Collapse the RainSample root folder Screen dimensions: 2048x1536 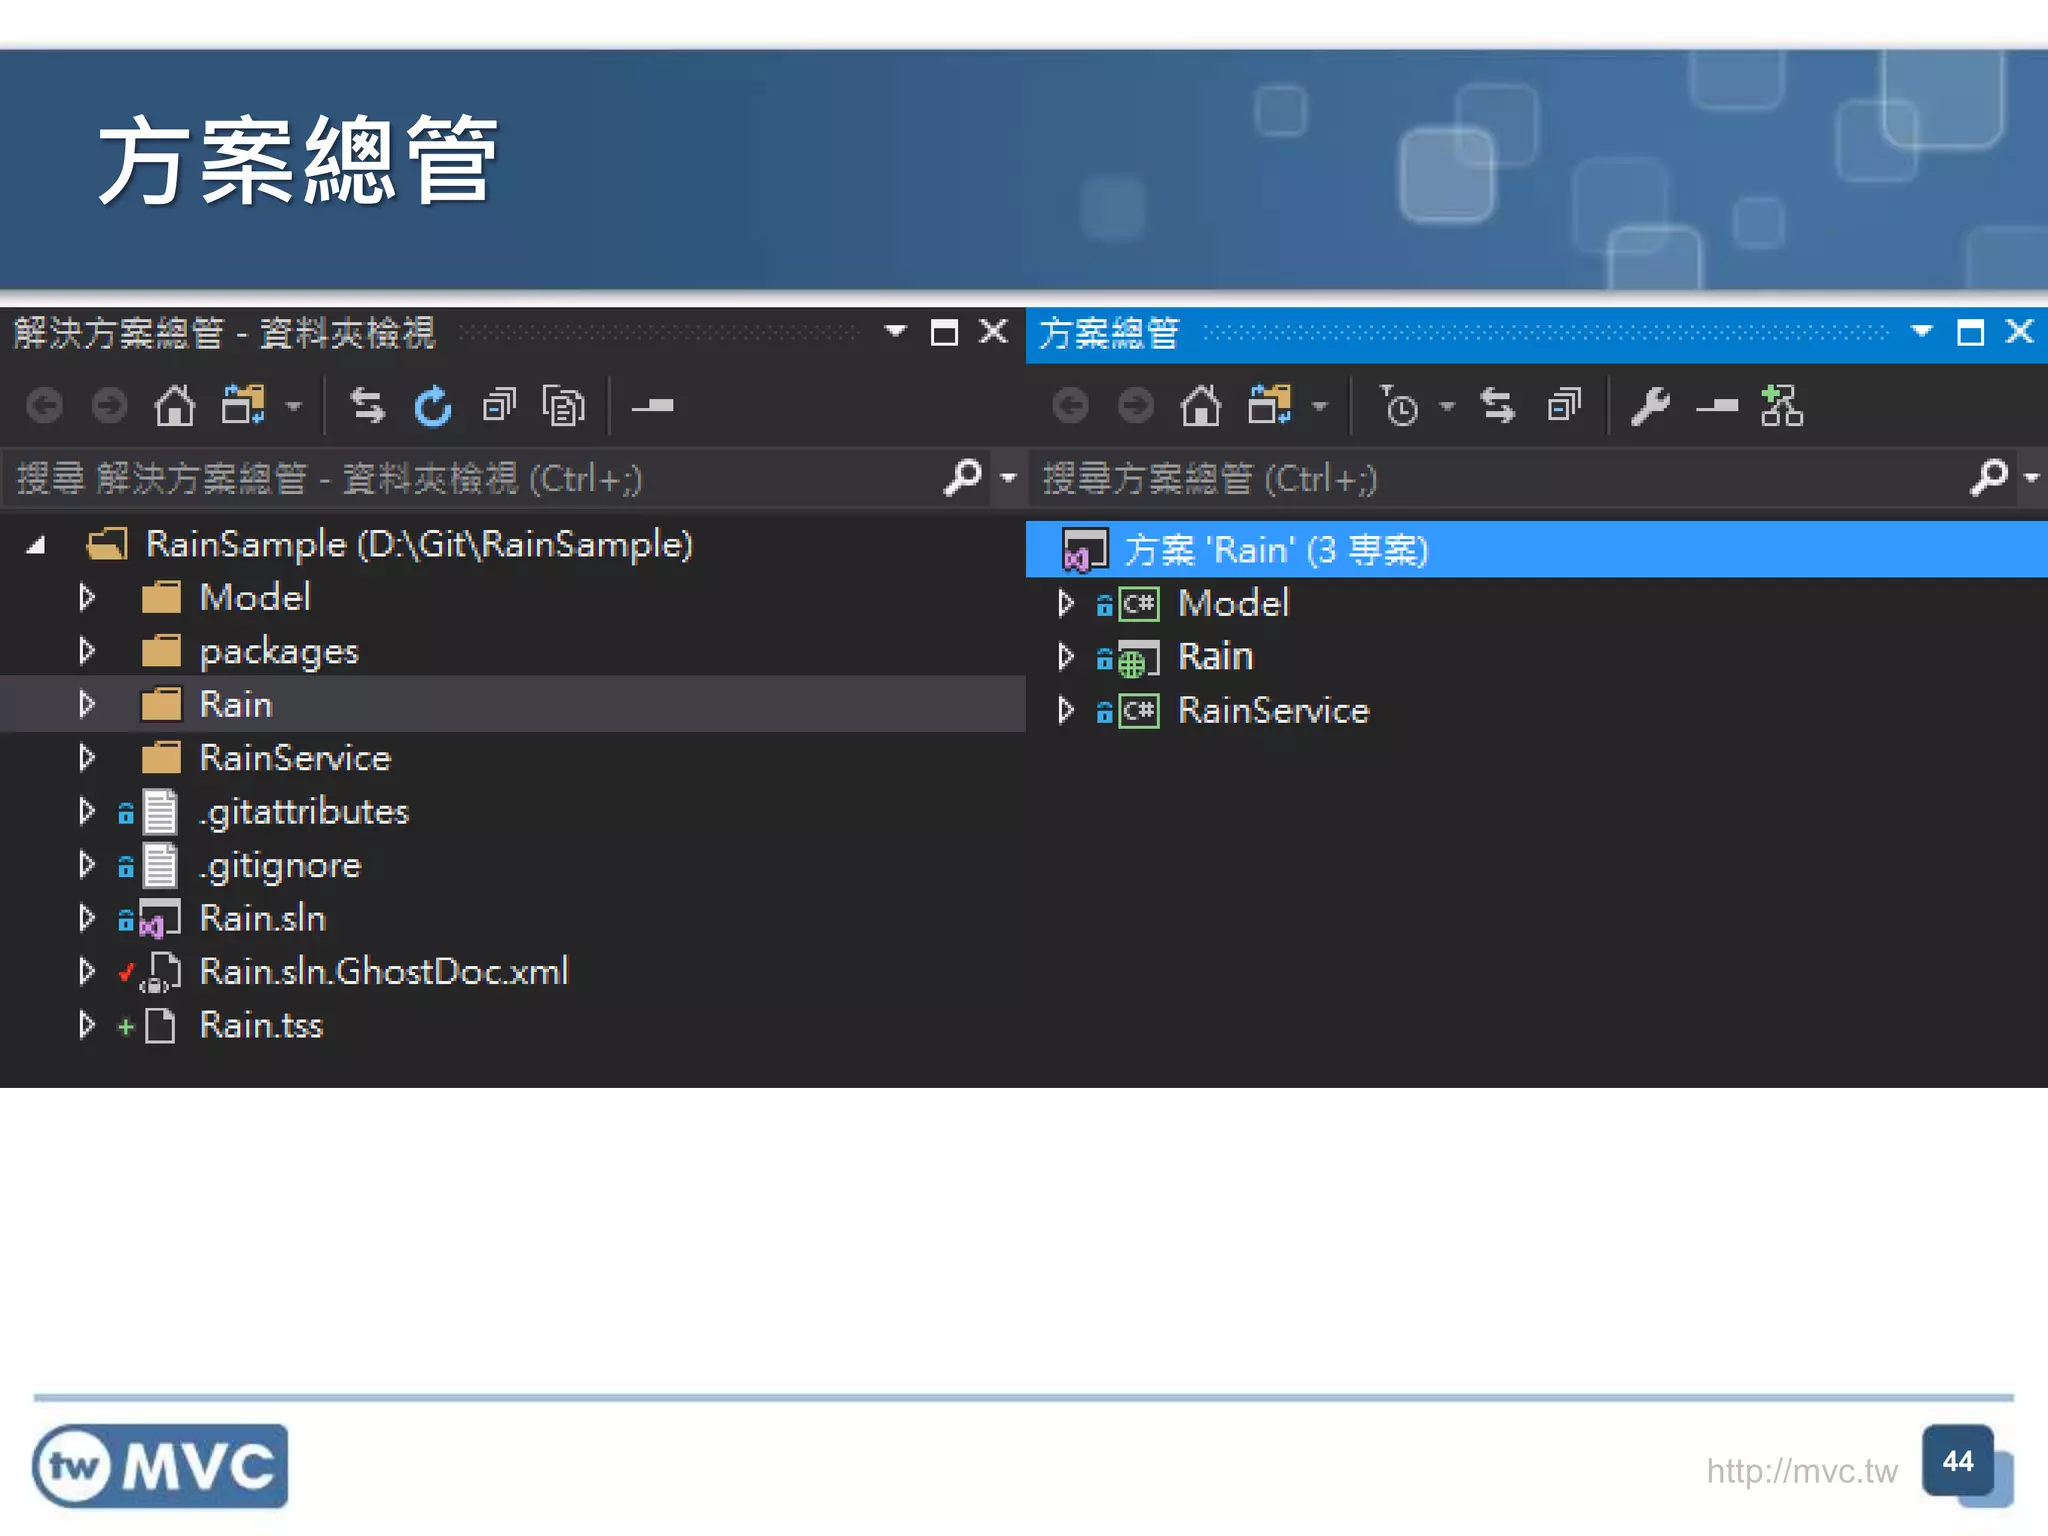pyautogui.click(x=37, y=545)
